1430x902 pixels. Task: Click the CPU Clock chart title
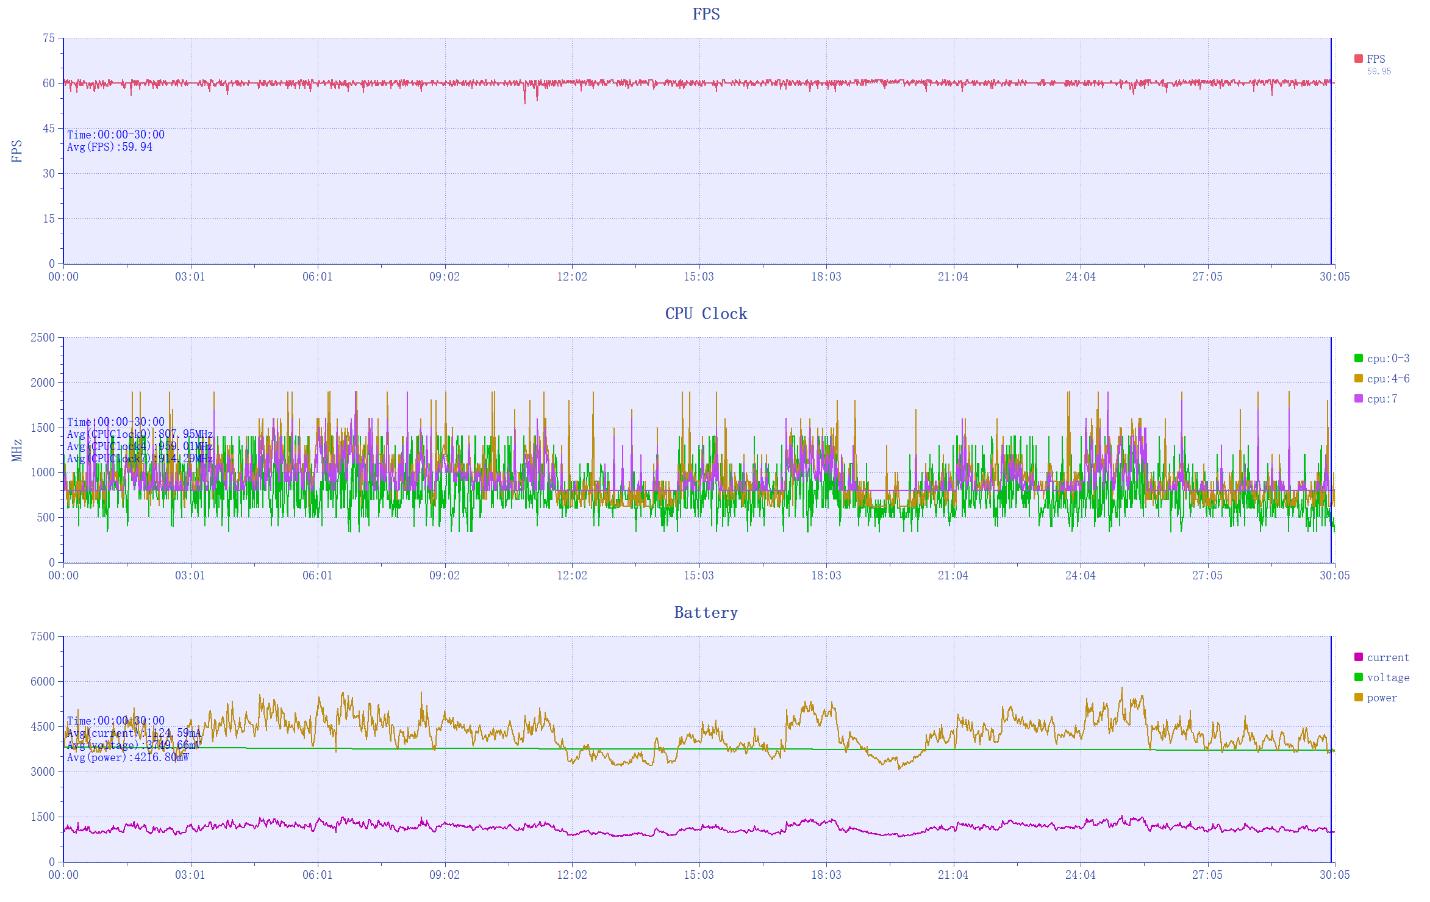[x=706, y=313]
